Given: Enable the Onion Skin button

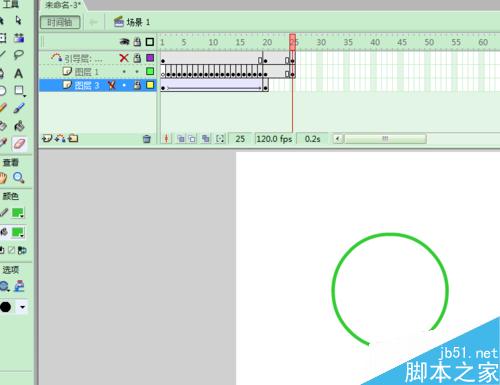Looking at the screenshot, I should (x=181, y=139).
